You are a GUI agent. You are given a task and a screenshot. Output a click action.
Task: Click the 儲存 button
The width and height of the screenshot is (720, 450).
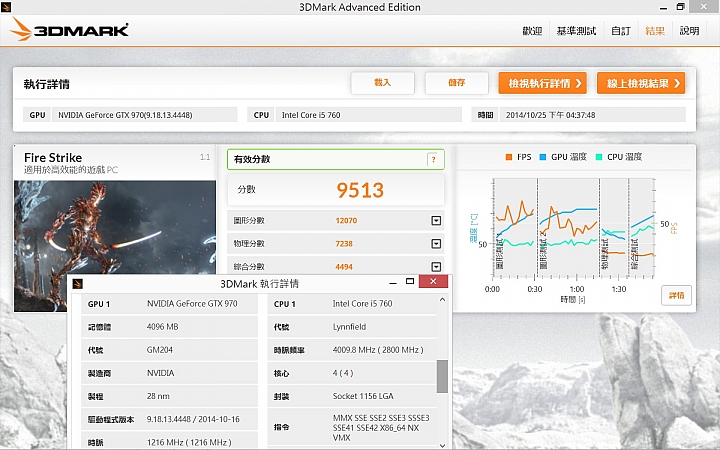click(x=456, y=83)
